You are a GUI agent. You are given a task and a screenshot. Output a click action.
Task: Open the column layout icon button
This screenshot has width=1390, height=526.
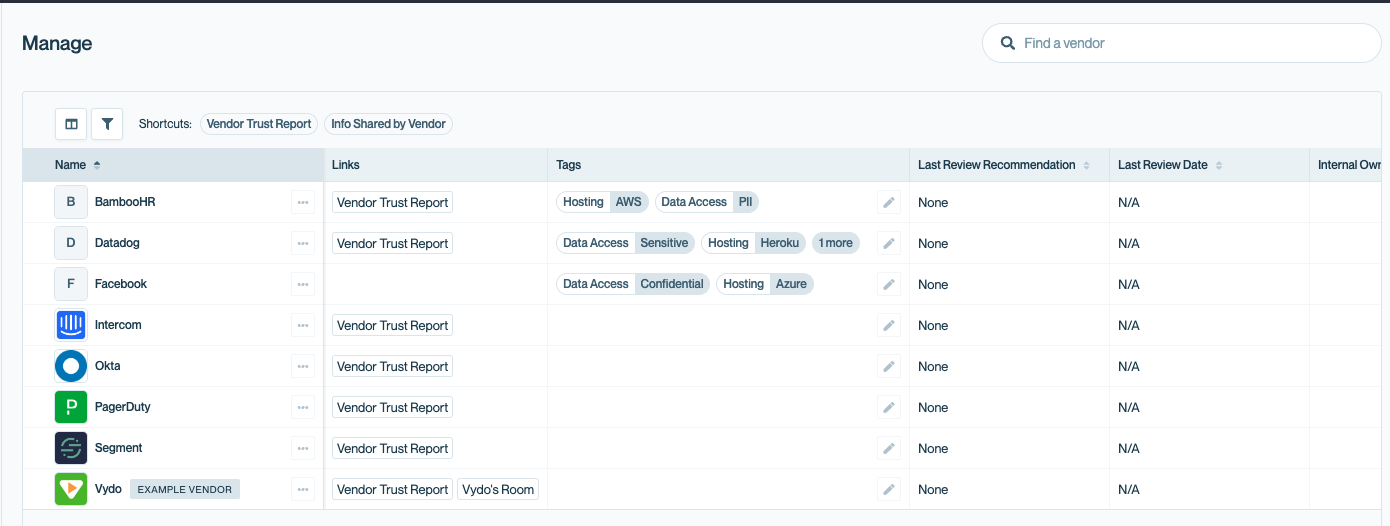click(x=71, y=124)
